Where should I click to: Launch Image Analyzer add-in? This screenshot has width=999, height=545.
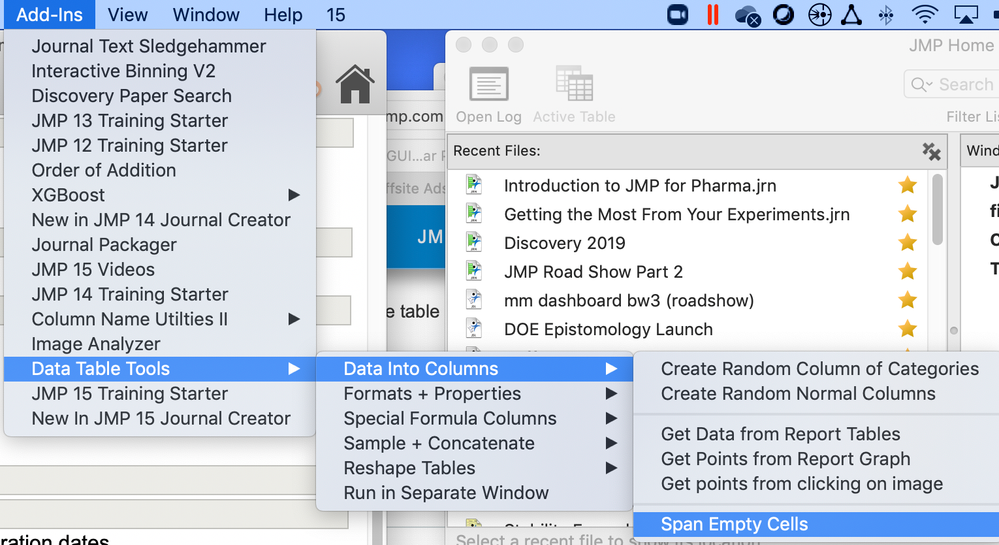tap(160, 345)
